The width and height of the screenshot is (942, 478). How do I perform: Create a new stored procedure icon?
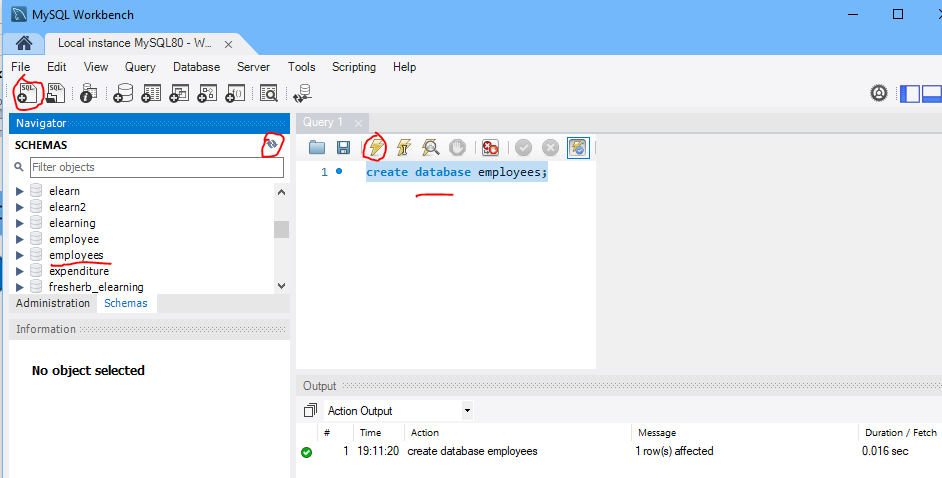click(x=207, y=93)
